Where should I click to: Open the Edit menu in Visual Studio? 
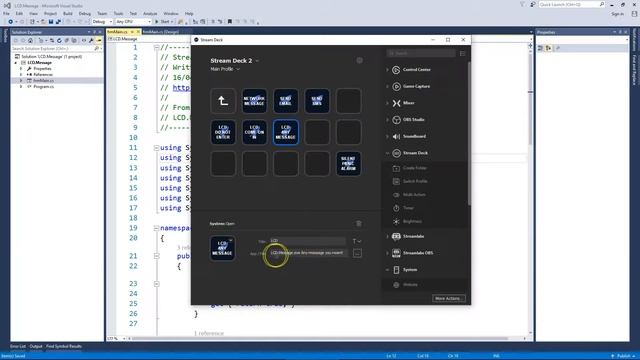point(19,13)
